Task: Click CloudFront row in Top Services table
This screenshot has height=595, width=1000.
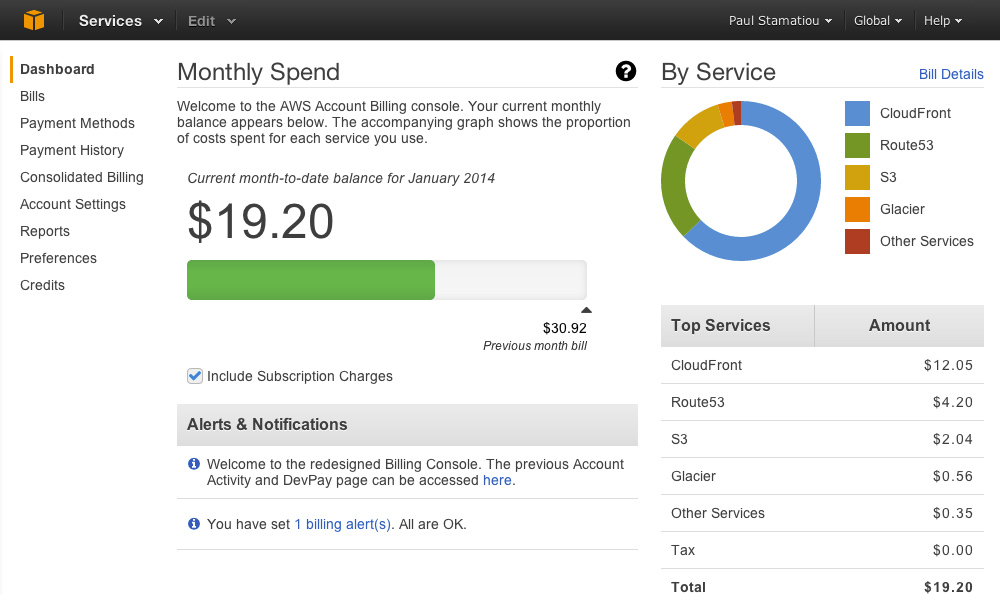Action: tap(822, 365)
